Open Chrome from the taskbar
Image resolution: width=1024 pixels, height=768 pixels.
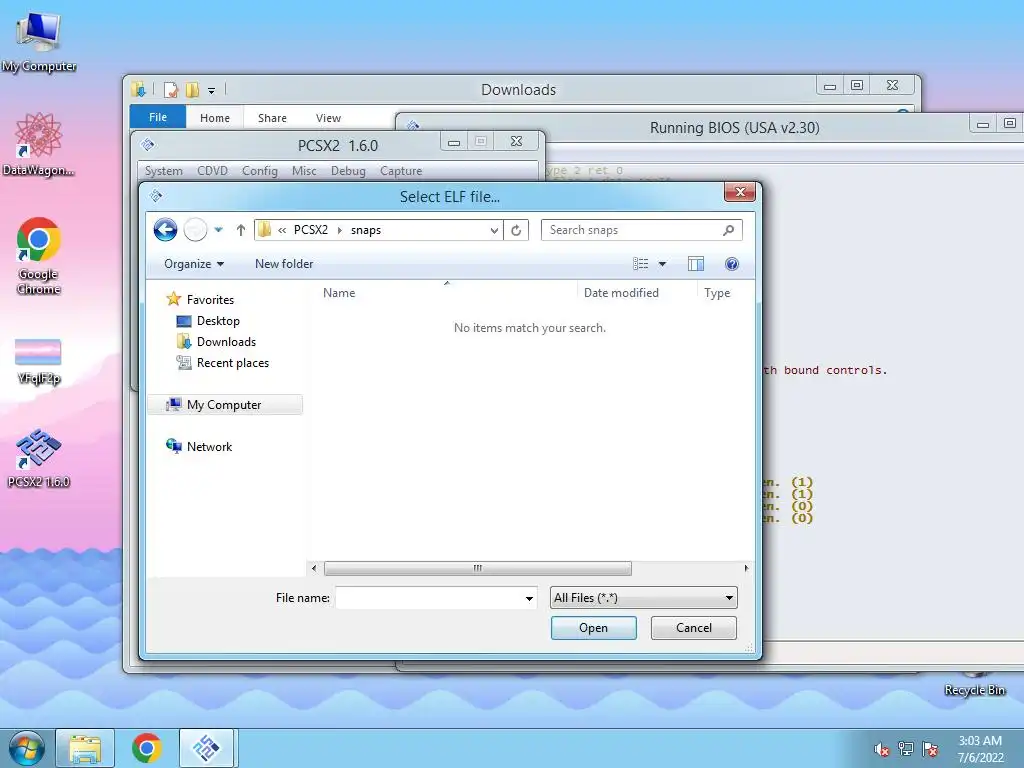click(146, 748)
